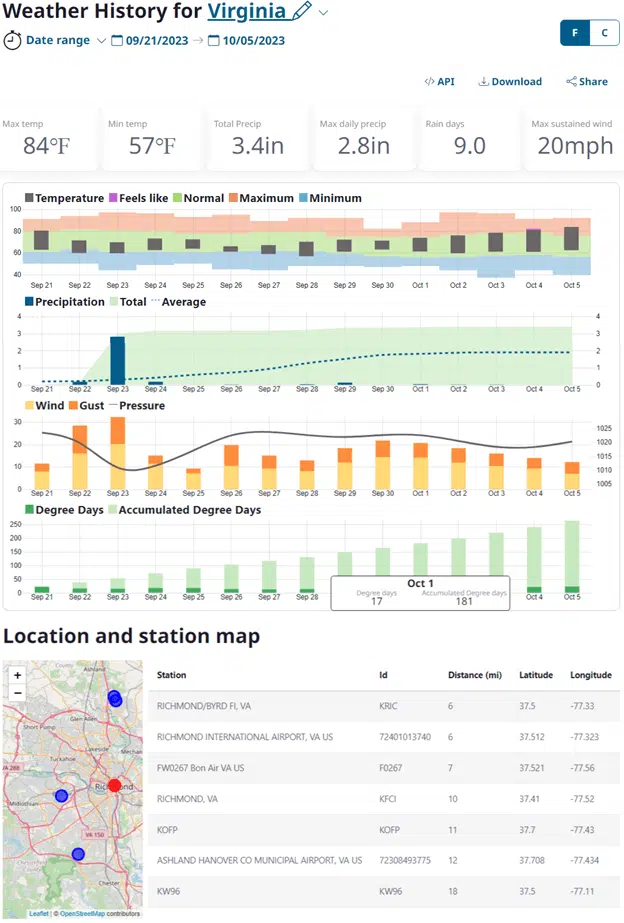Click the Share network icon
624x923 pixels.
[571, 82]
